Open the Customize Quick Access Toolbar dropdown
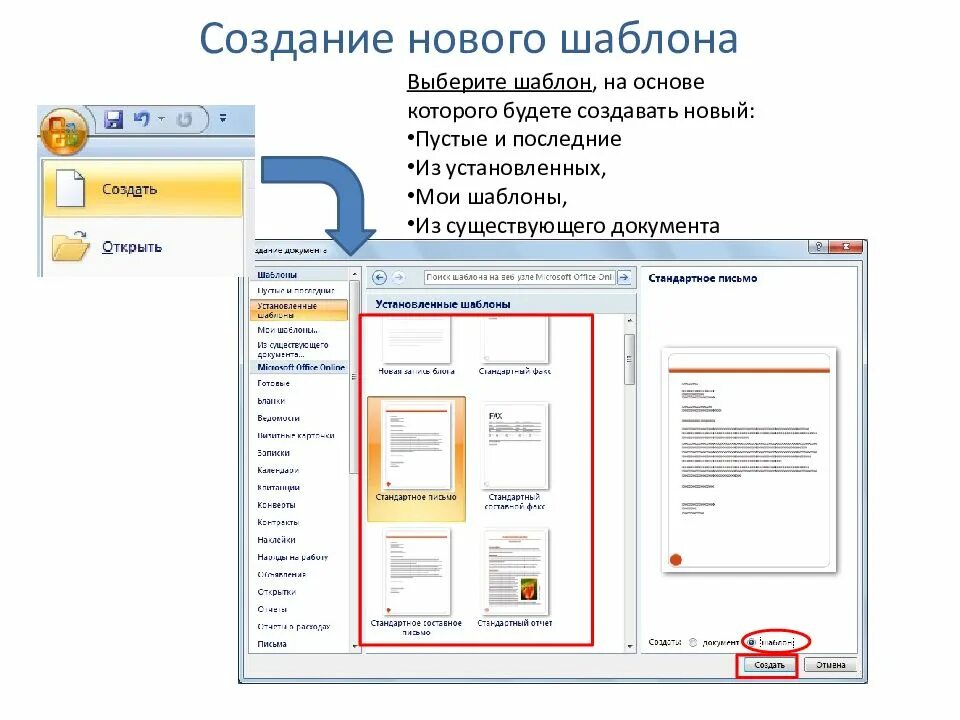Screen dimensions: 960x720 (x=223, y=118)
